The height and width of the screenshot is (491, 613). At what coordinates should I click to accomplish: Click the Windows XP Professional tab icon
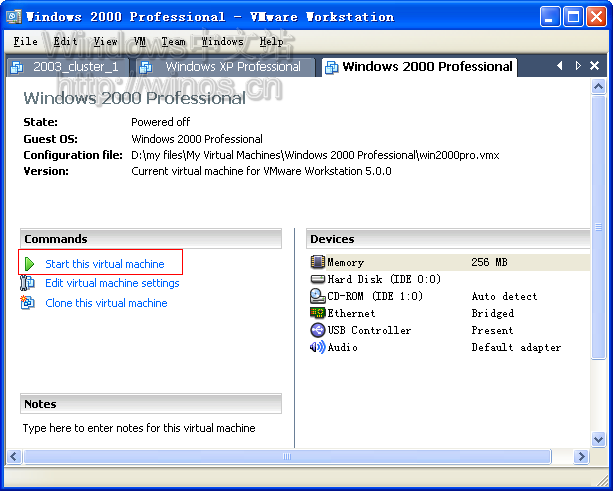click(145, 67)
